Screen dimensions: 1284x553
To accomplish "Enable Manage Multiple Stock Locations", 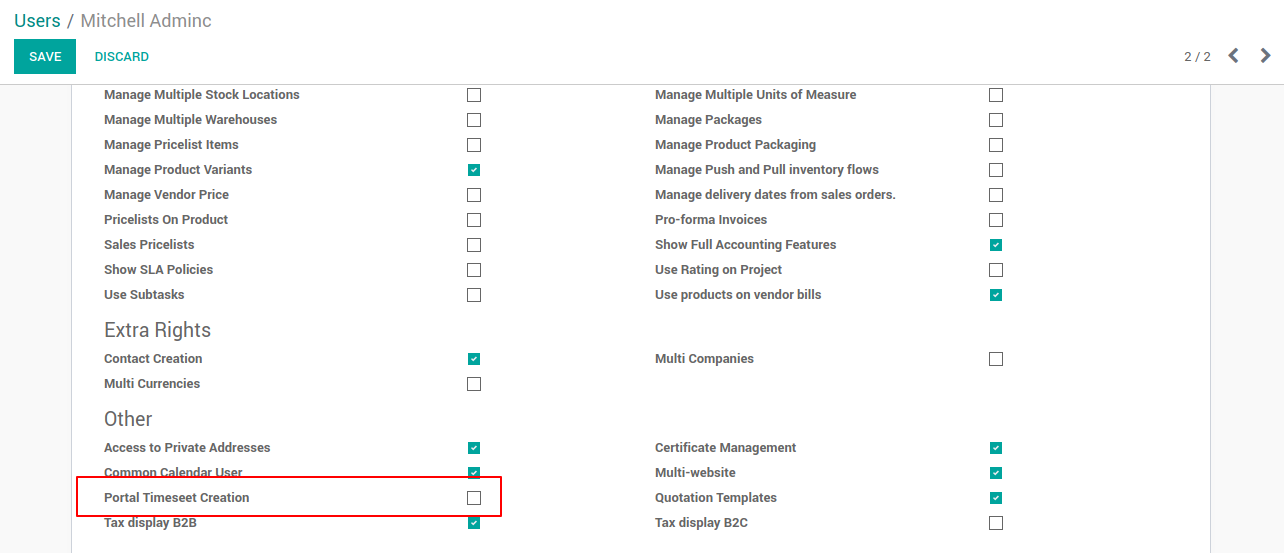I will tap(474, 95).
